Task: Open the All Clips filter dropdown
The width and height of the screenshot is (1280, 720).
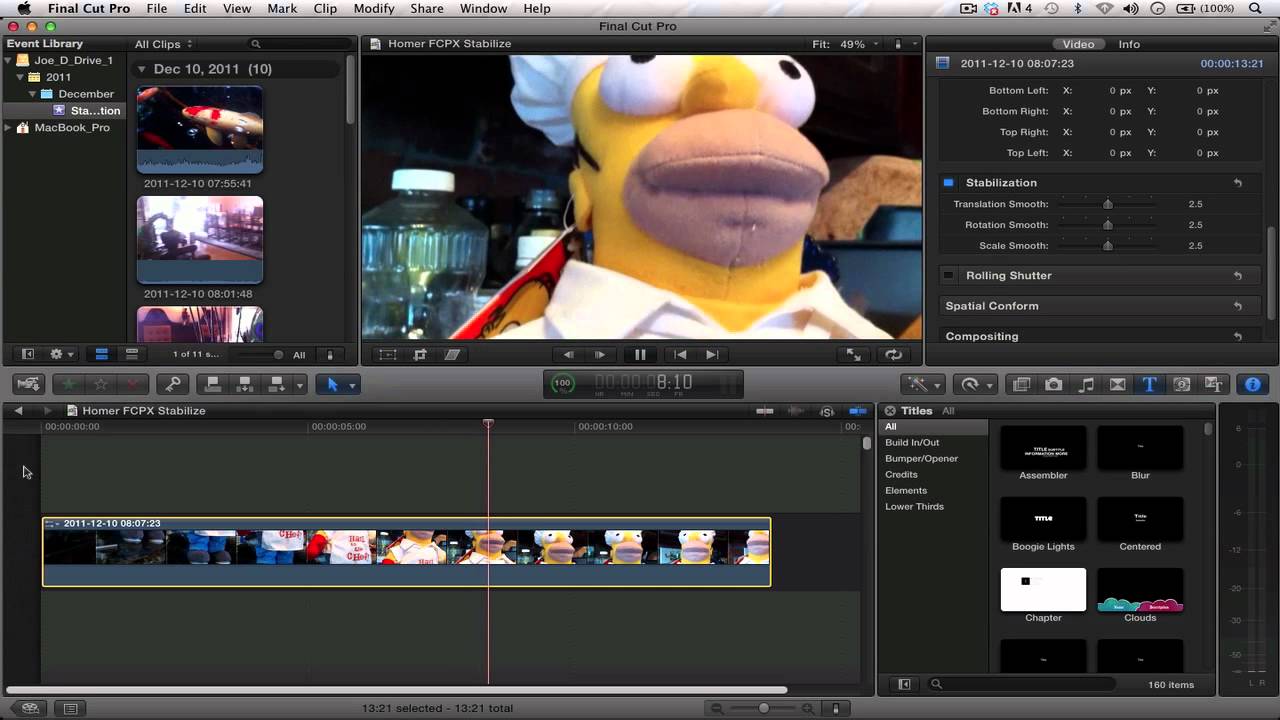Action: pyautogui.click(x=164, y=44)
